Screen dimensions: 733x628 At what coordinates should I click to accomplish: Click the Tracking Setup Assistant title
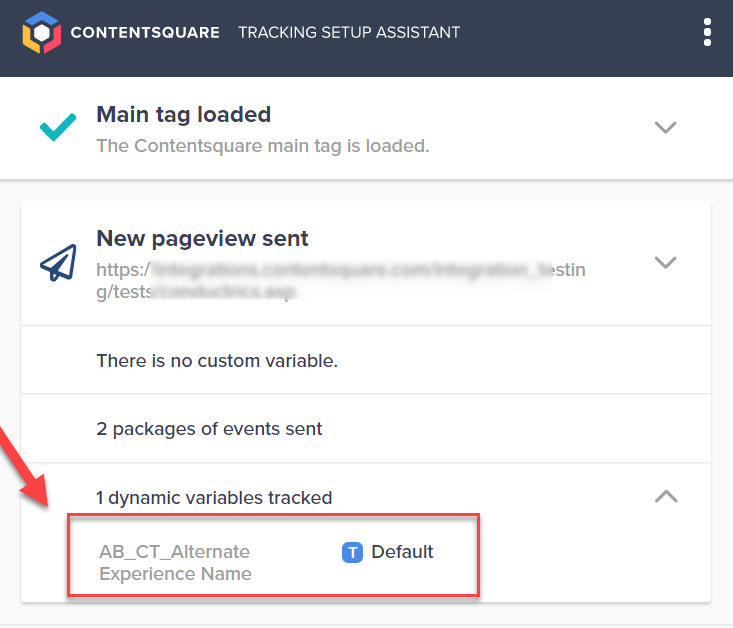tap(349, 32)
